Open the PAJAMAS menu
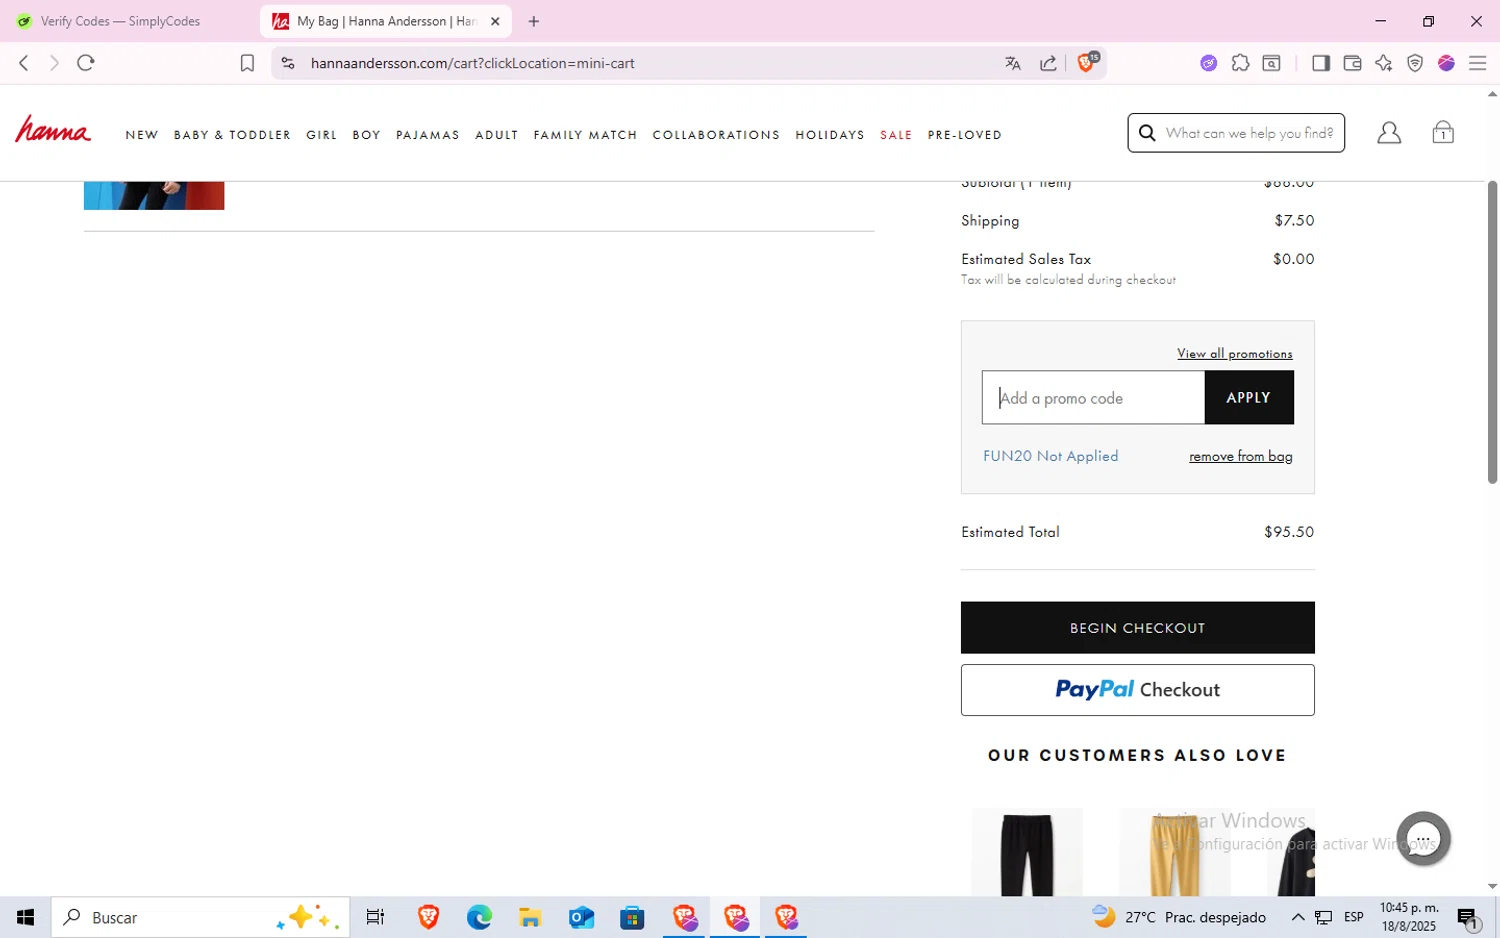The image size is (1500, 938). coord(428,135)
